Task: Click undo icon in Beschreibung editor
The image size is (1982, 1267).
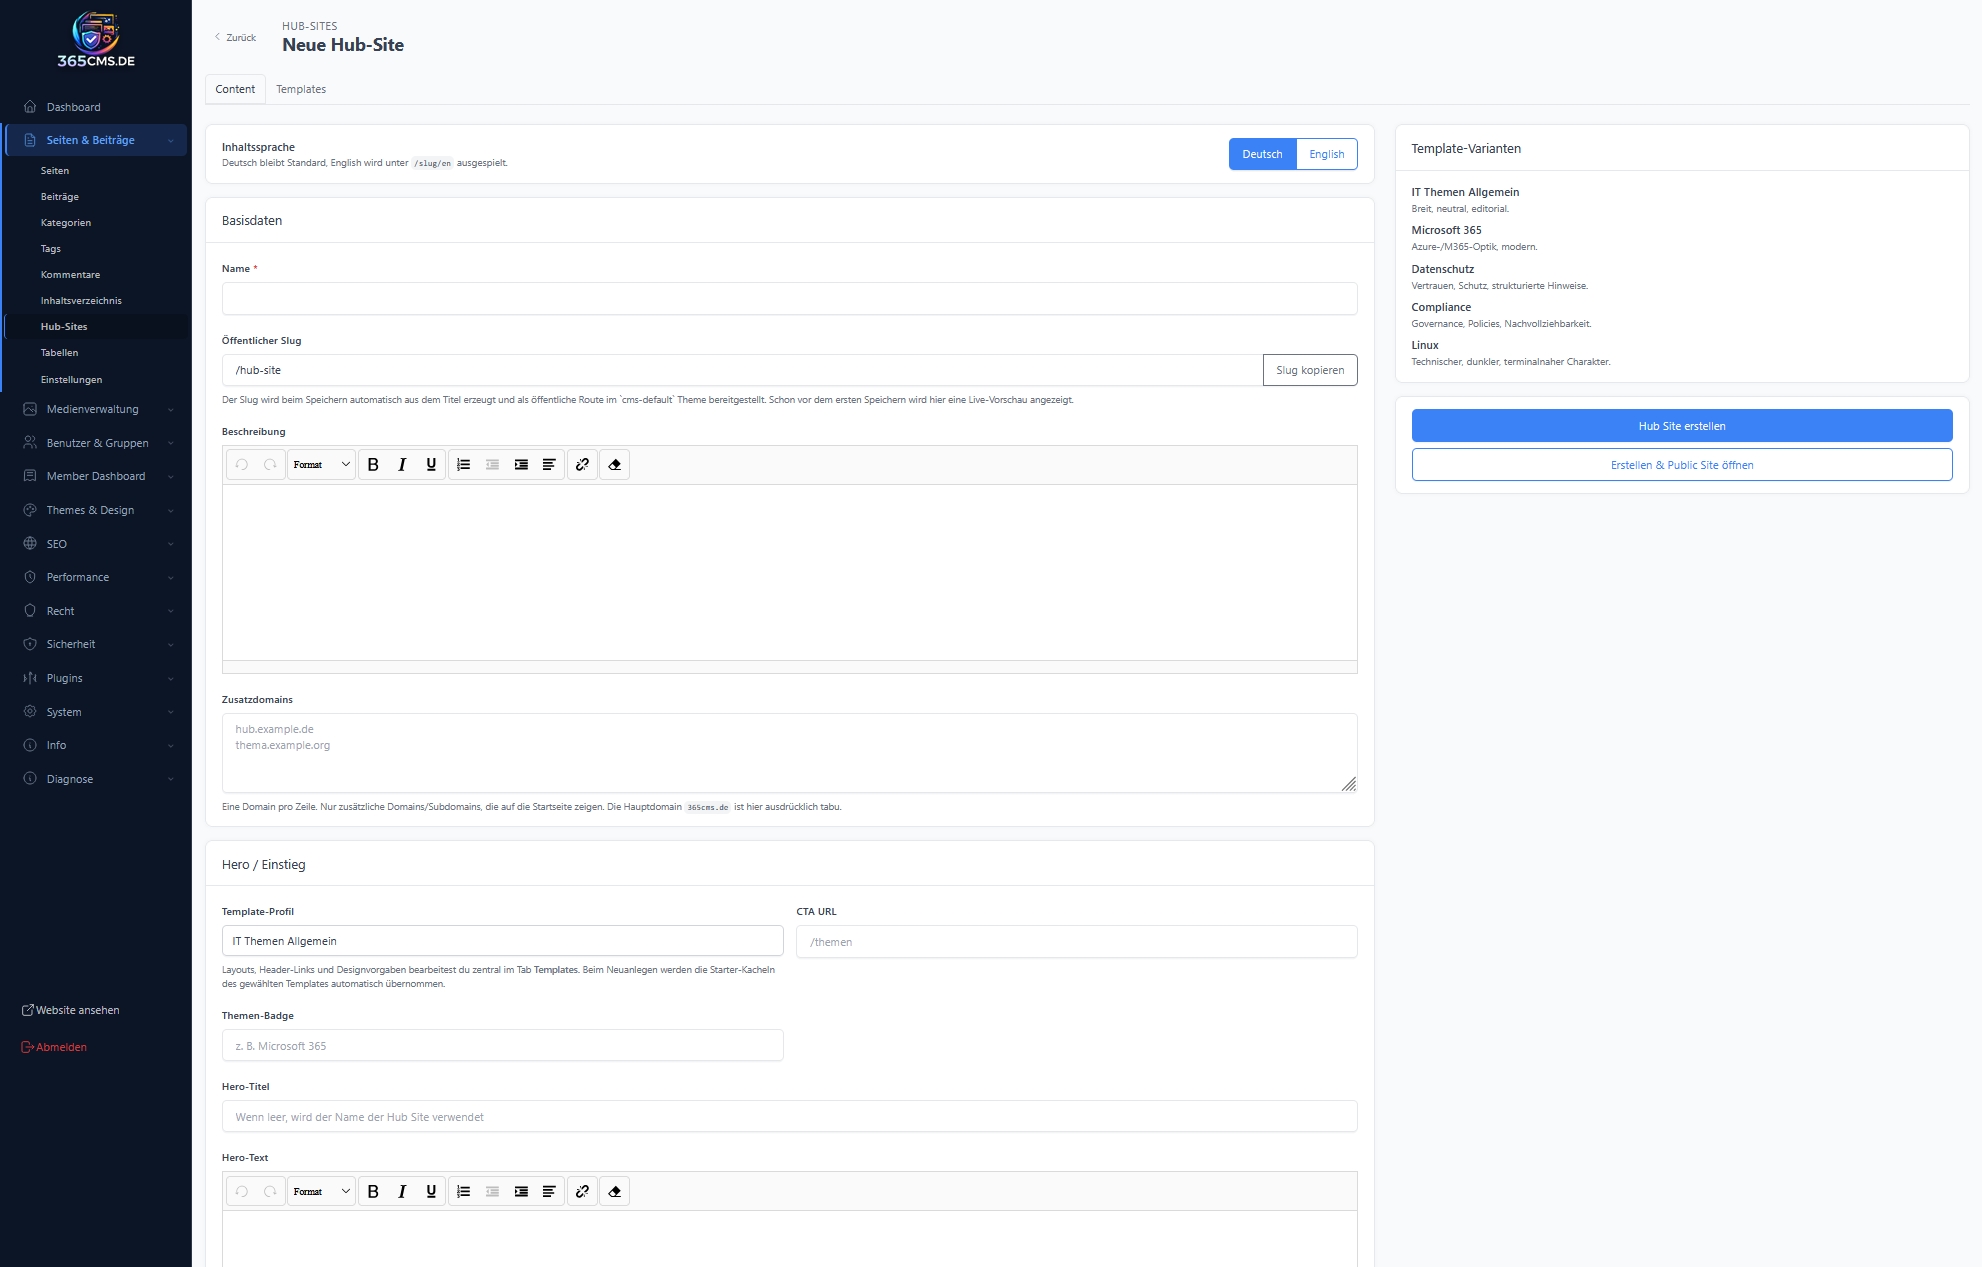Action: coord(241,465)
